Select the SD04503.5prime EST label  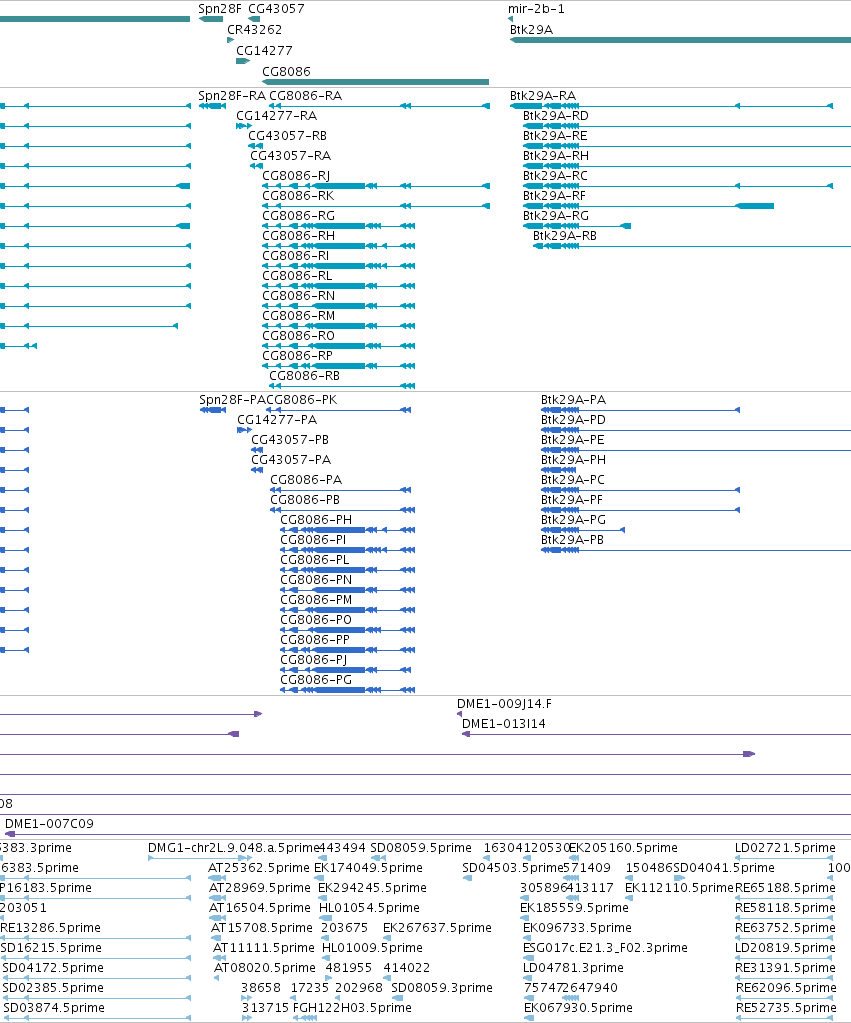coord(512,868)
